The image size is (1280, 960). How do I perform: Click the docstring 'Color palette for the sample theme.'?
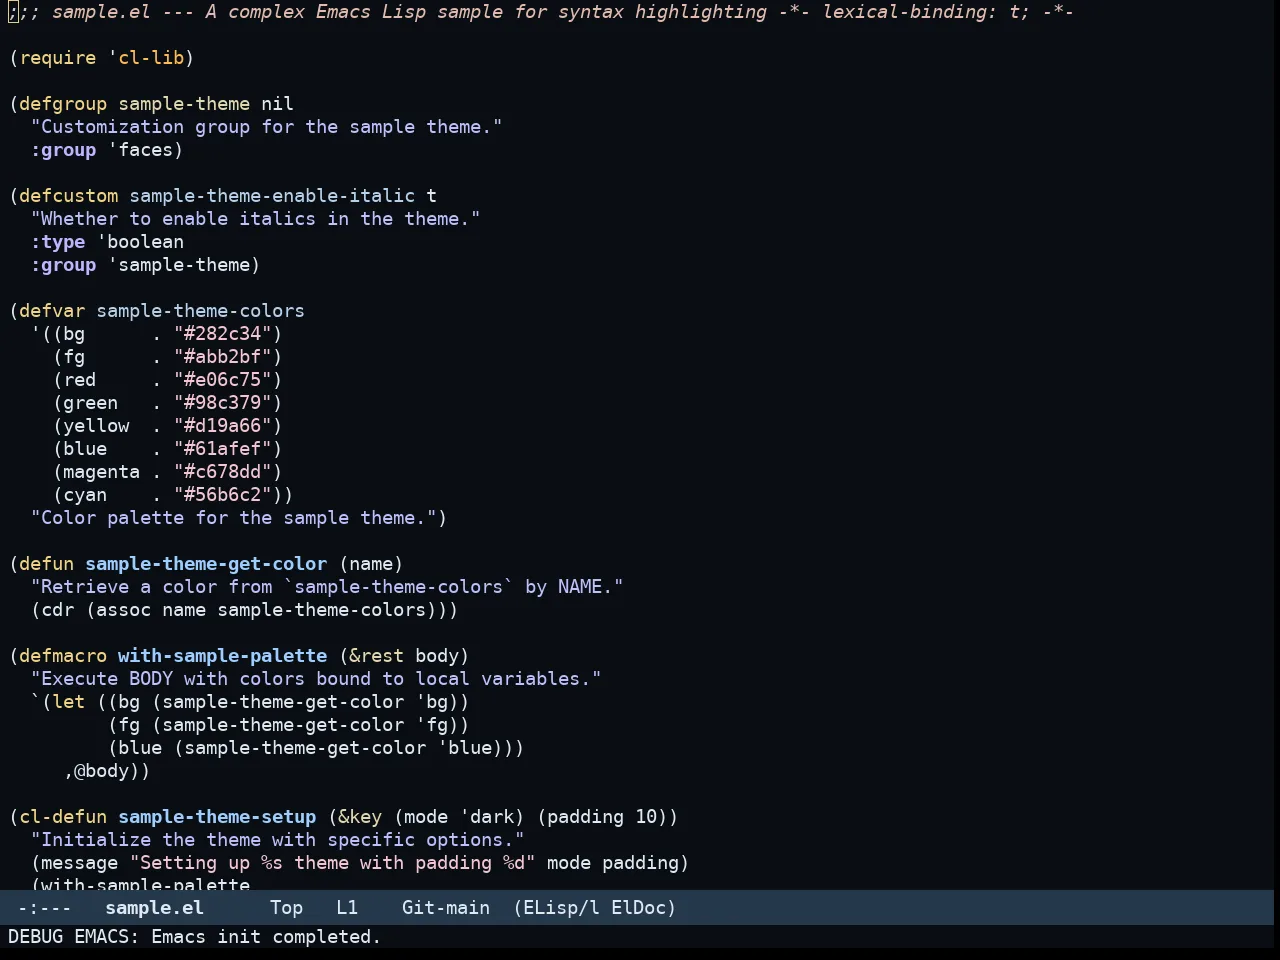234,518
